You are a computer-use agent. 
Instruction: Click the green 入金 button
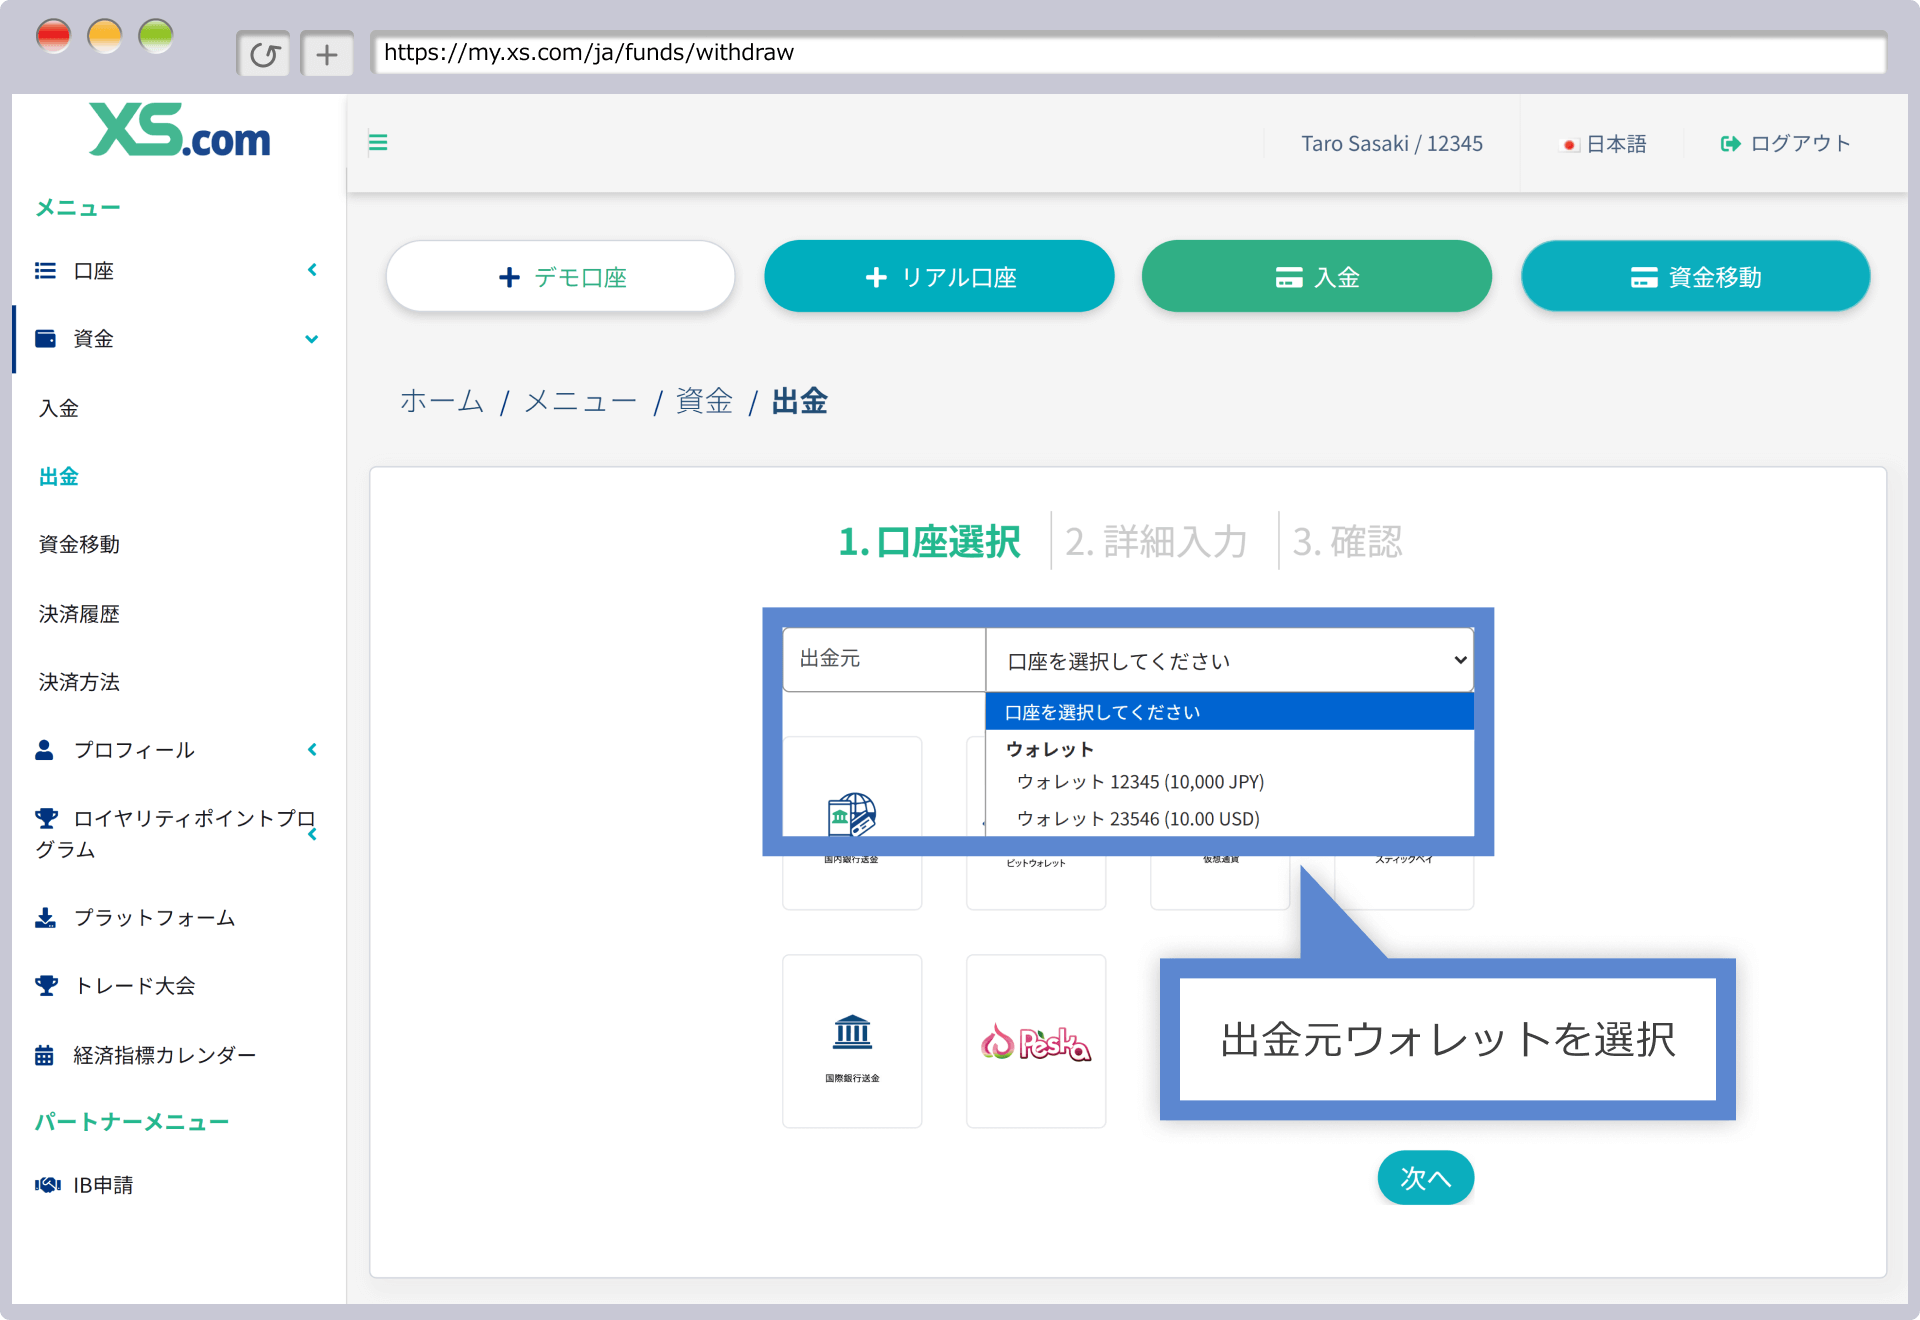(1317, 276)
